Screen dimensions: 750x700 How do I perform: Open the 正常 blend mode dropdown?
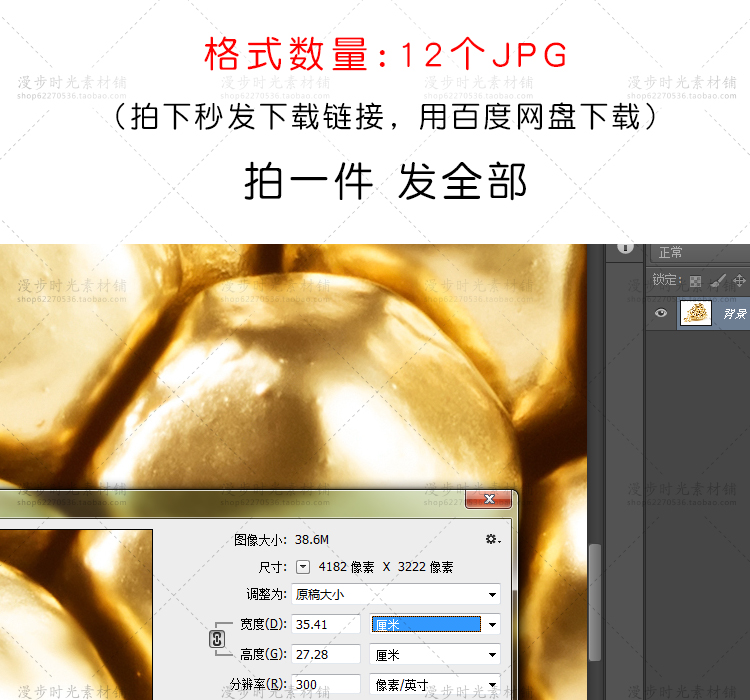pos(700,253)
